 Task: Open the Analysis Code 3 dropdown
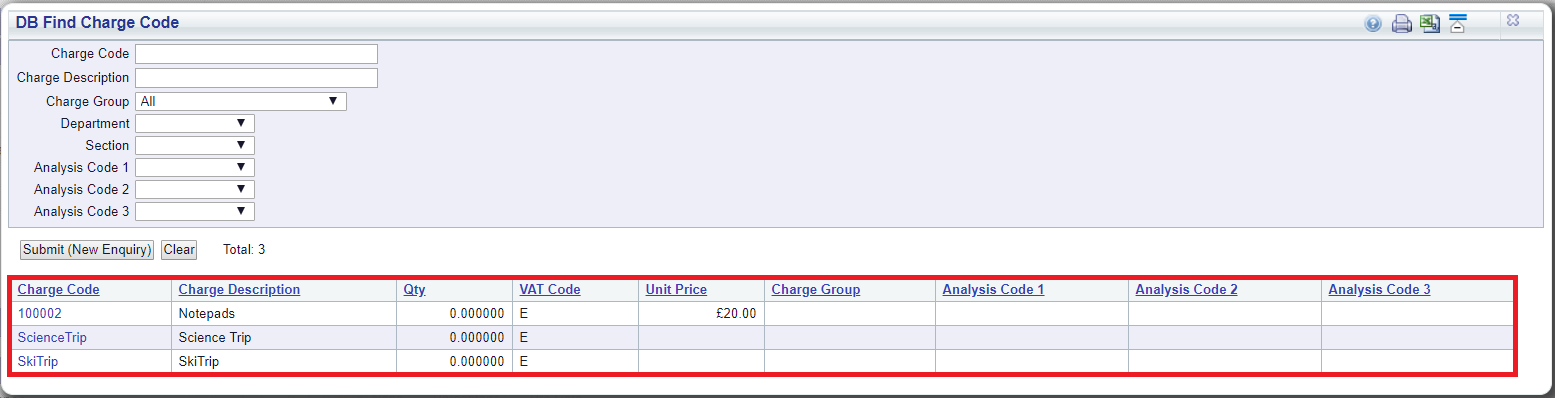tap(195, 211)
